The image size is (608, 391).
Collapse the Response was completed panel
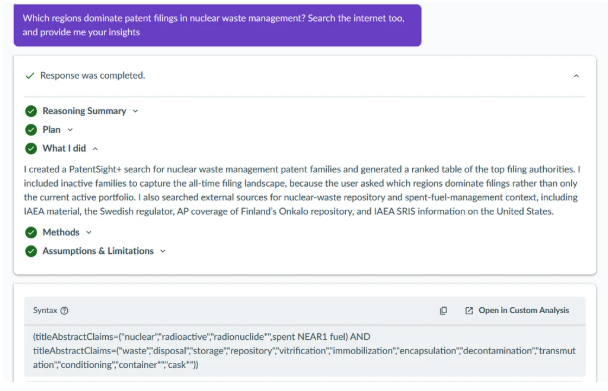coord(576,76)
